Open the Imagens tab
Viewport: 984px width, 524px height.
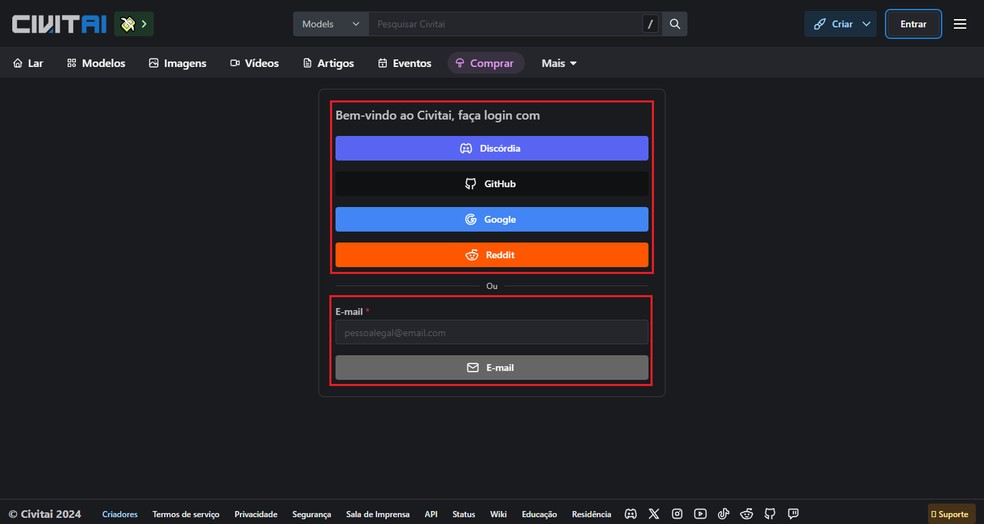coord(178,63)
